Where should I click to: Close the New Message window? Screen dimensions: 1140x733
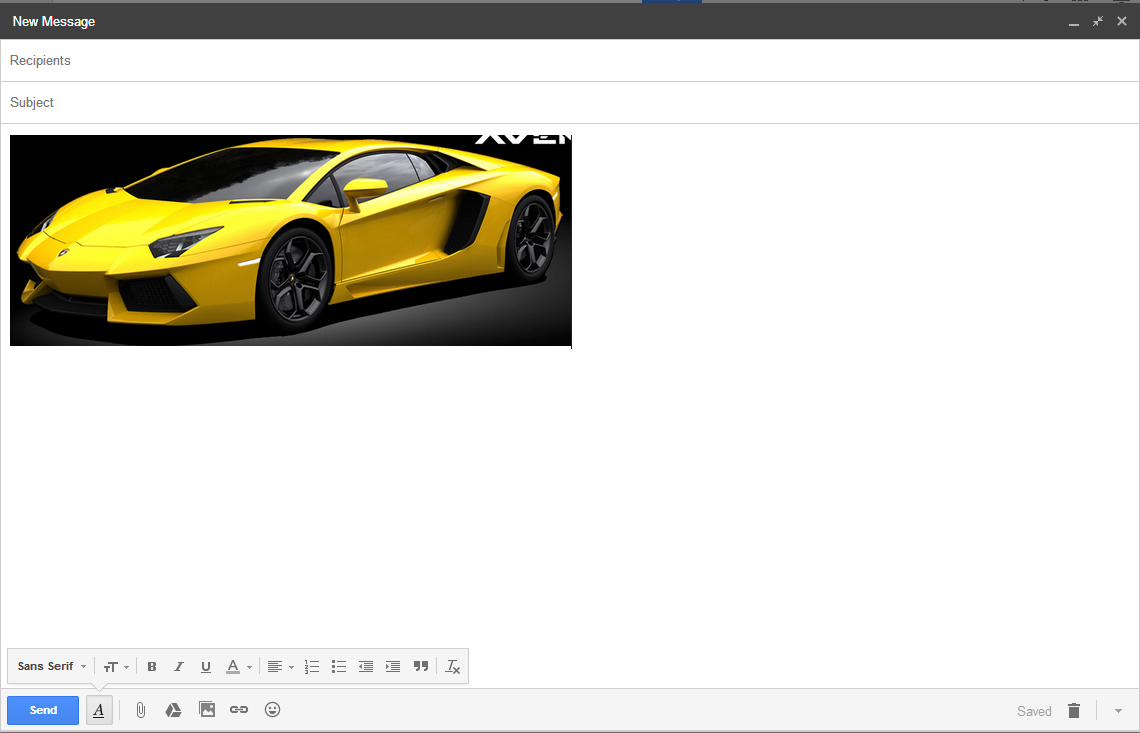[1122, 21]
